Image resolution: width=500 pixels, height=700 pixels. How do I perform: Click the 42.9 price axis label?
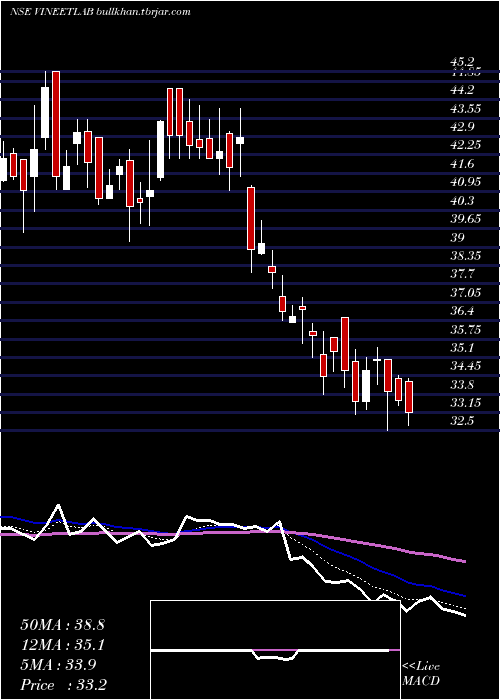pos(463,127)
